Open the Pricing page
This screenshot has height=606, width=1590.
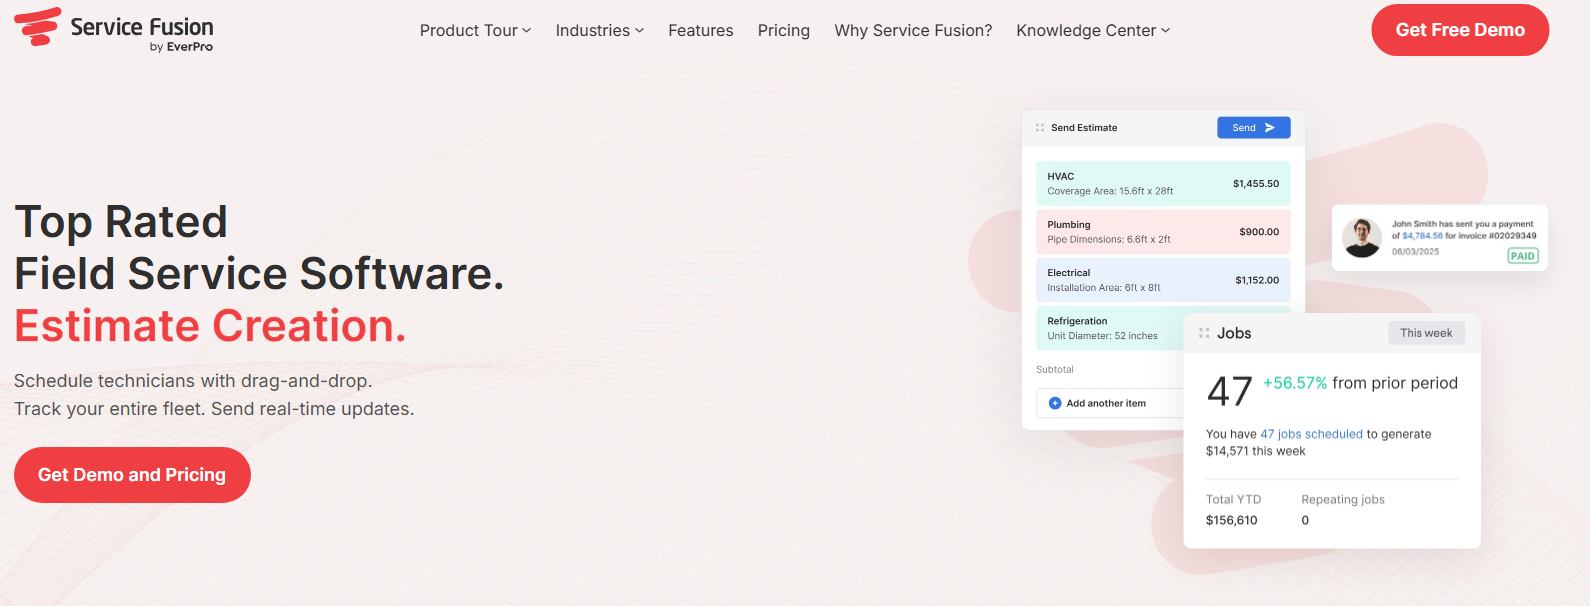pyautogui.click(x=784, y=31)
